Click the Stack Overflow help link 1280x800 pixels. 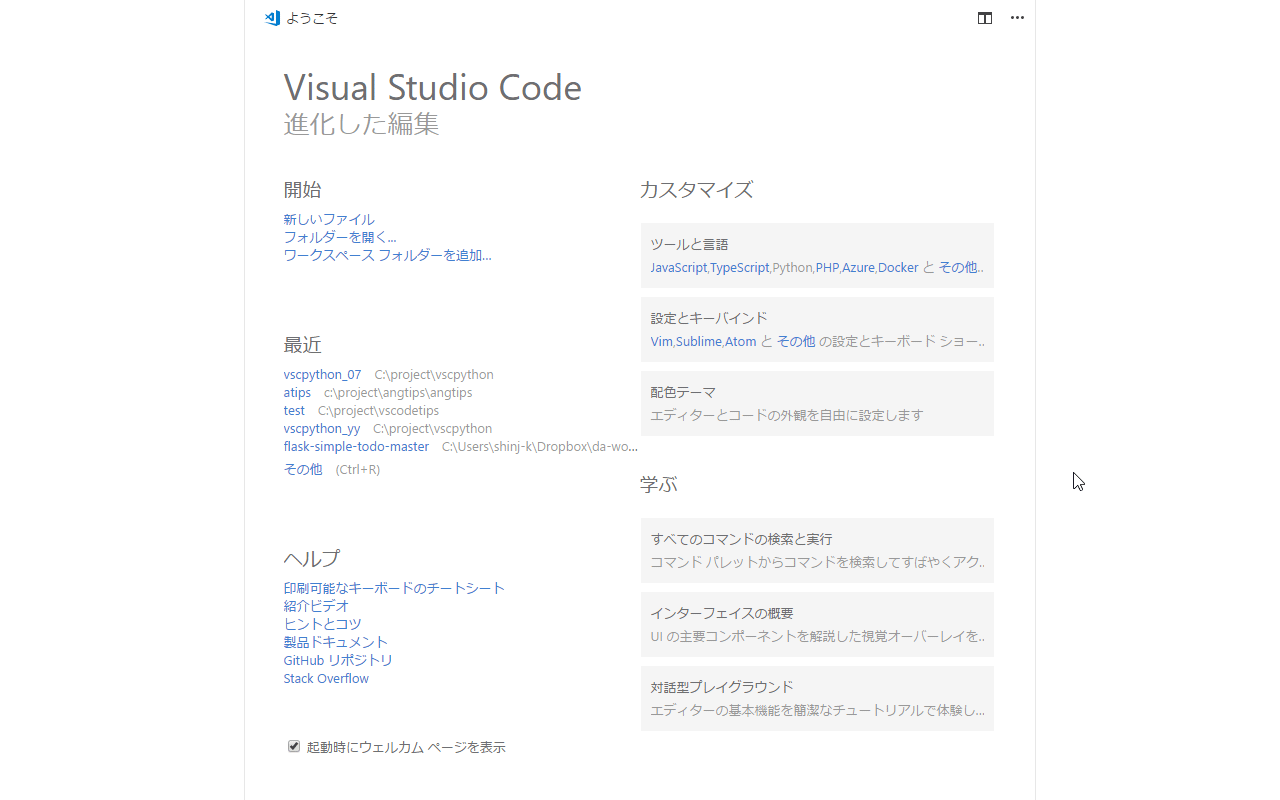[x=326, y=678]
